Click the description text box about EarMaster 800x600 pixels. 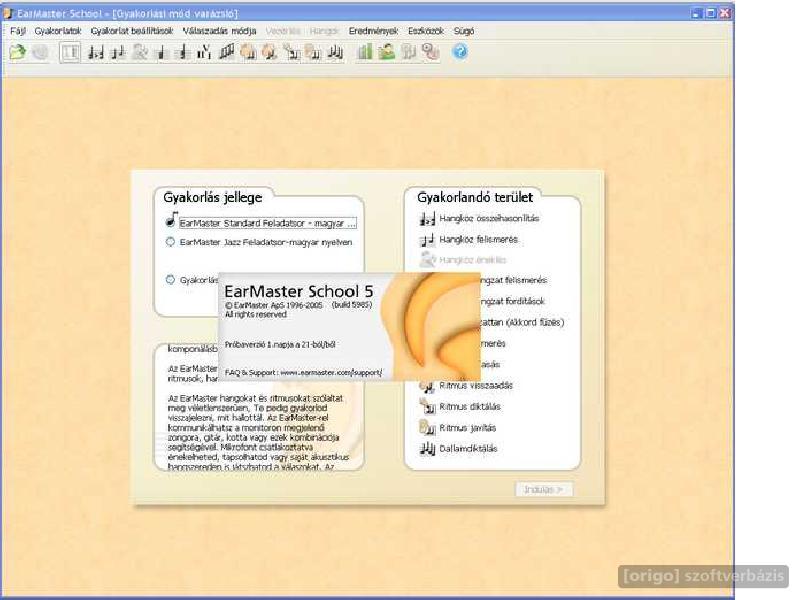tap(259, 407)
